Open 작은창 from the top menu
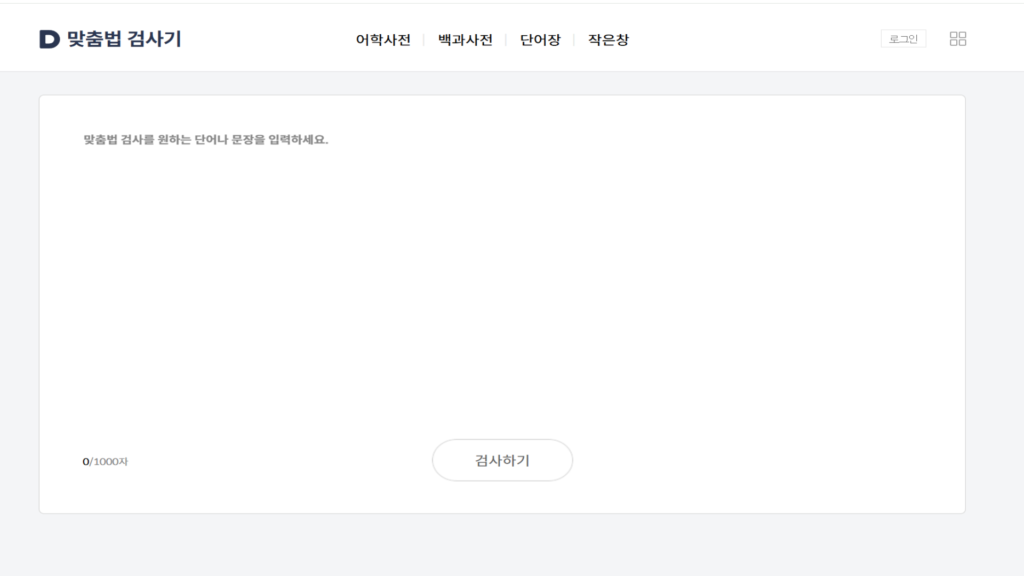Viewport: 1024px width, 576px height. click(608, 40)
